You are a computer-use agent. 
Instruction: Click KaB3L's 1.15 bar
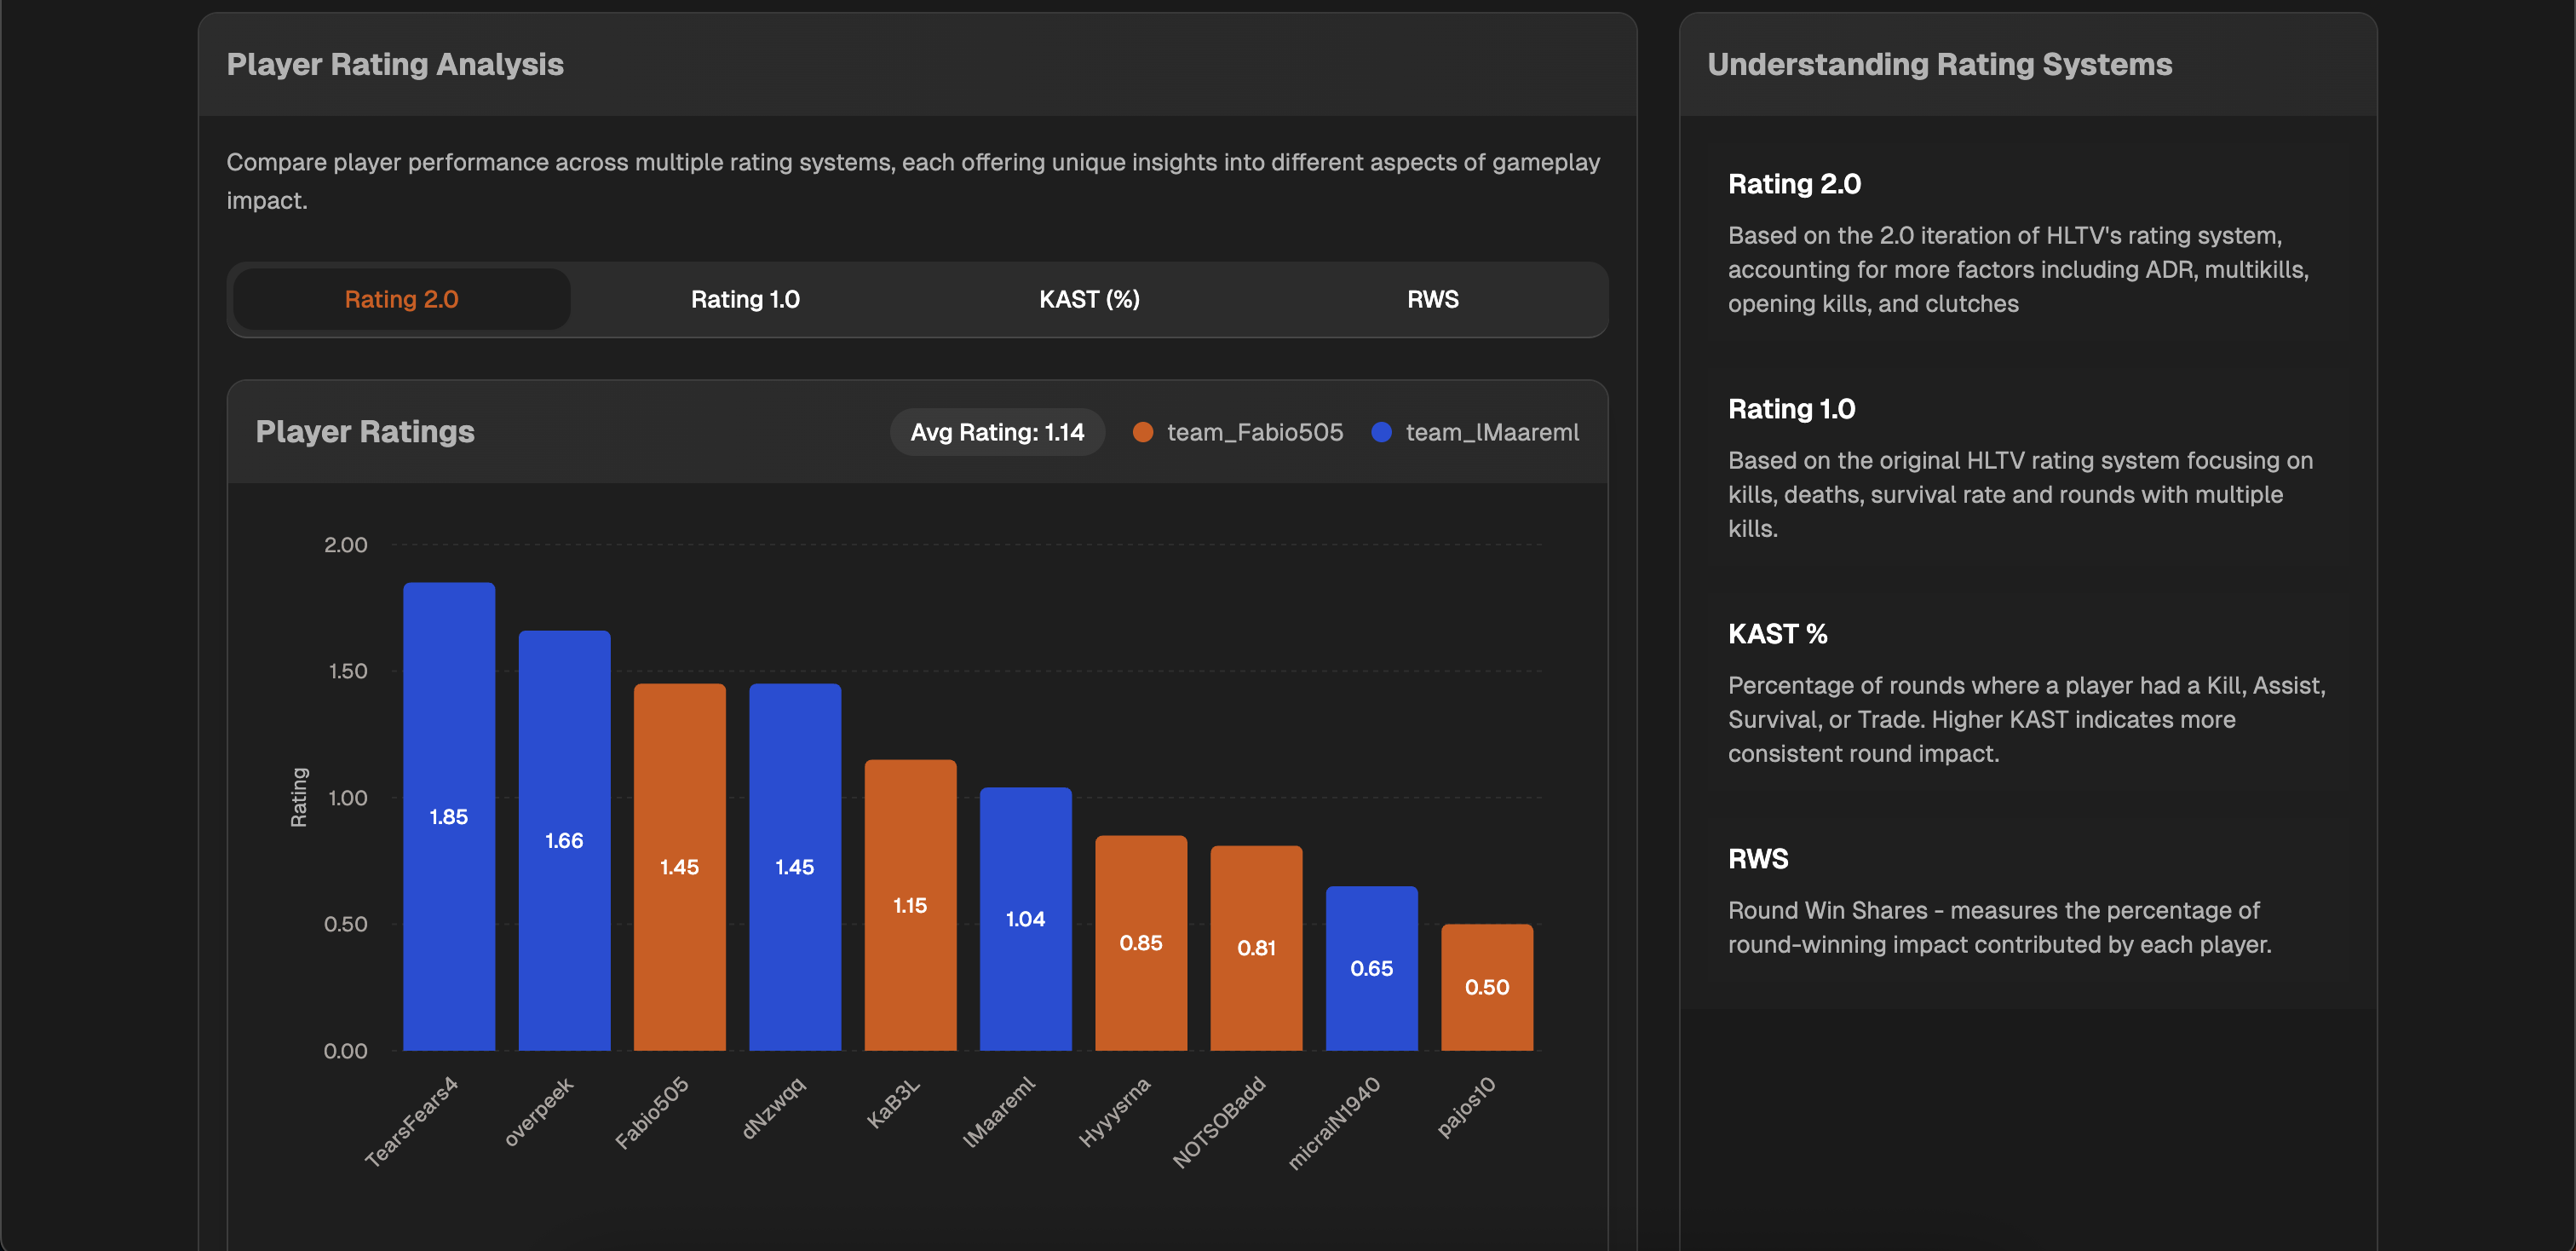coord(910,905)
